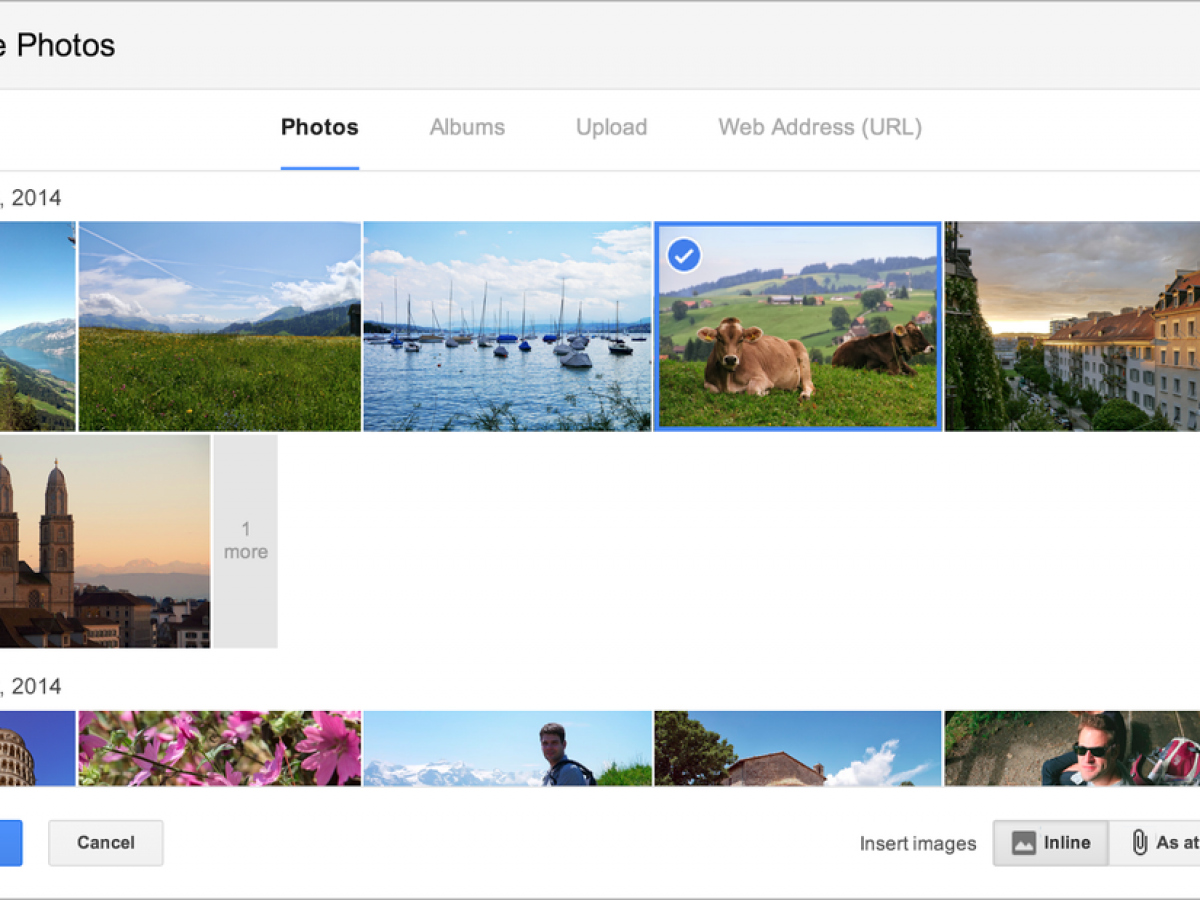
Task: Select the sunset city buildings photo
Action: point(1072,327)
